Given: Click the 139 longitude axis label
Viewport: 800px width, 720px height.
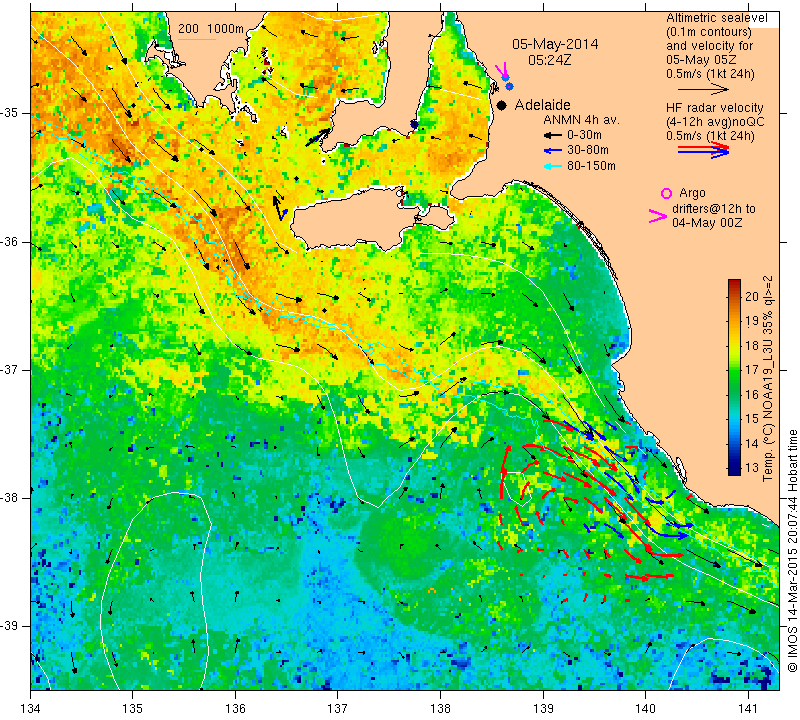Looking at the screenshot, I should coord(543,709).
